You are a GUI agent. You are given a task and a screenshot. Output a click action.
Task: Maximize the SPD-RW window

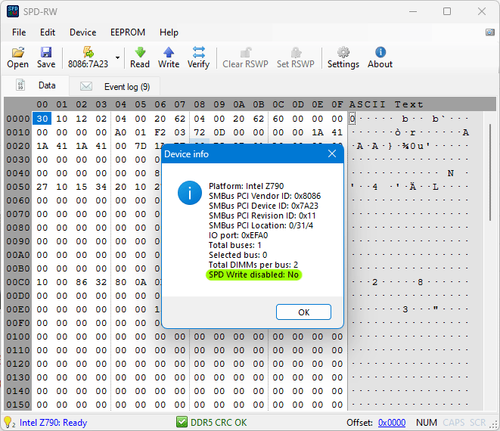pyautogui.click(x=447, y=11)
